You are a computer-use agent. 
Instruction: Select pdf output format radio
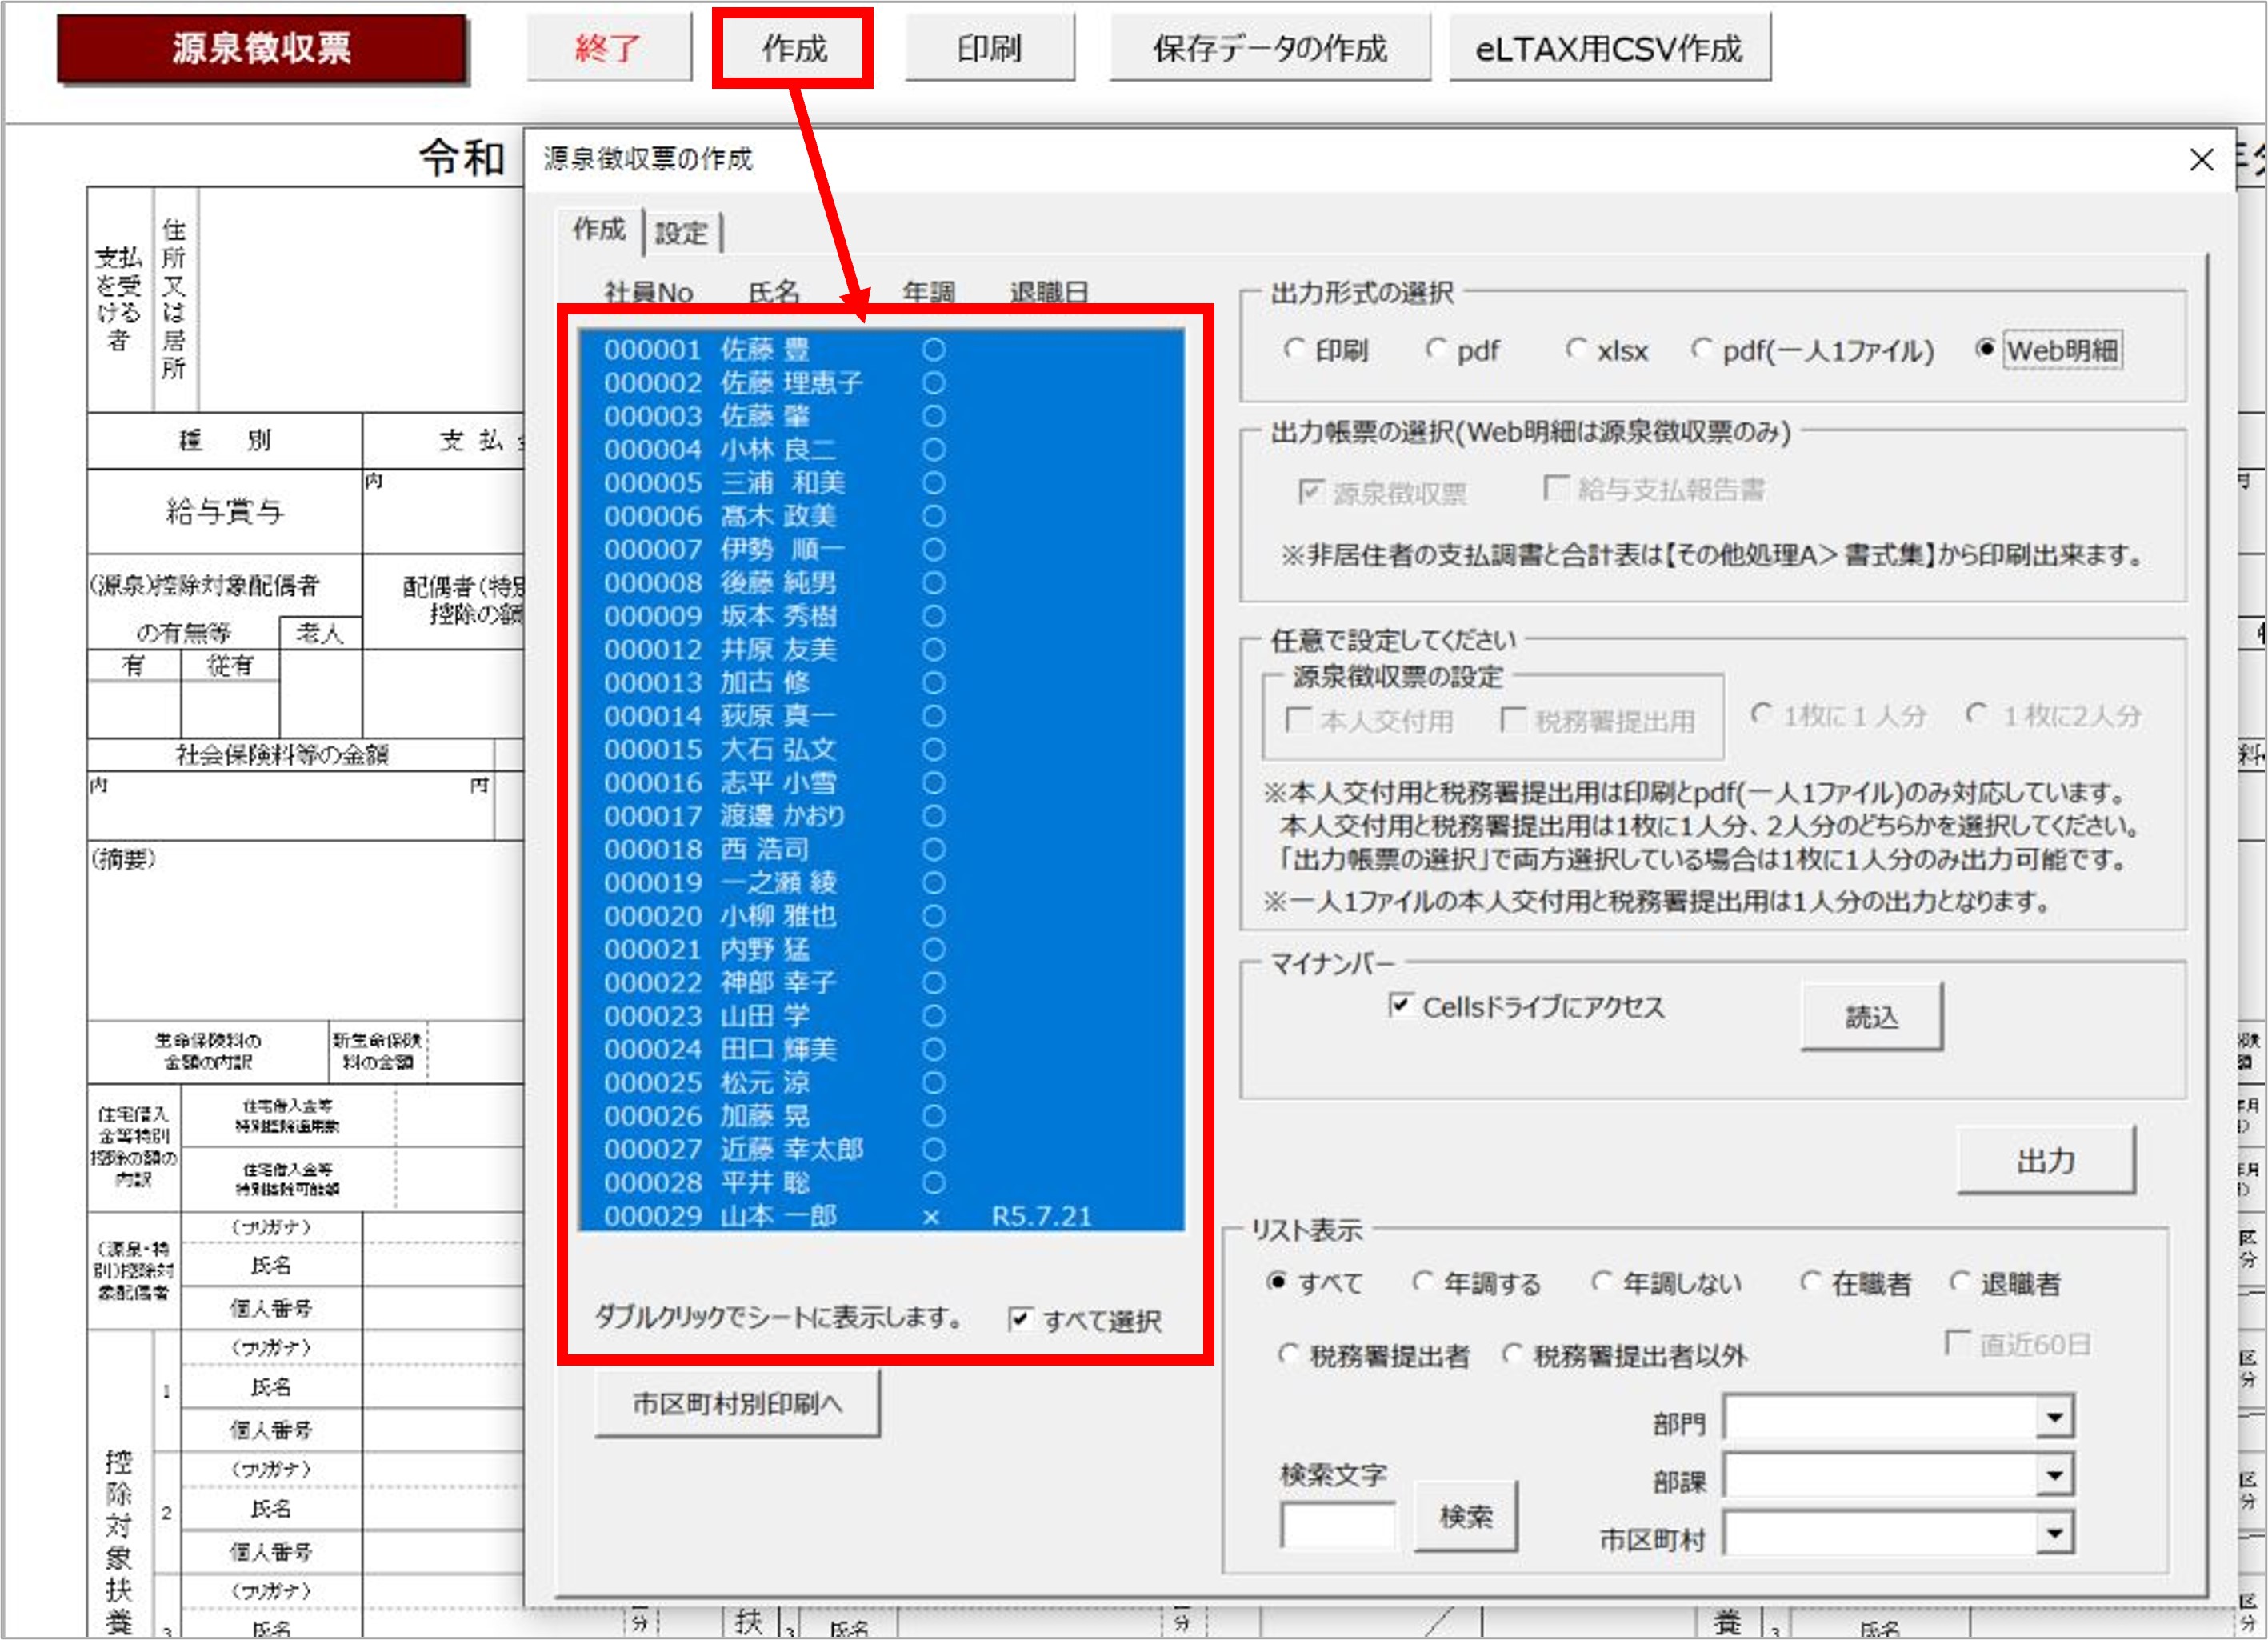pos(1437,349)
